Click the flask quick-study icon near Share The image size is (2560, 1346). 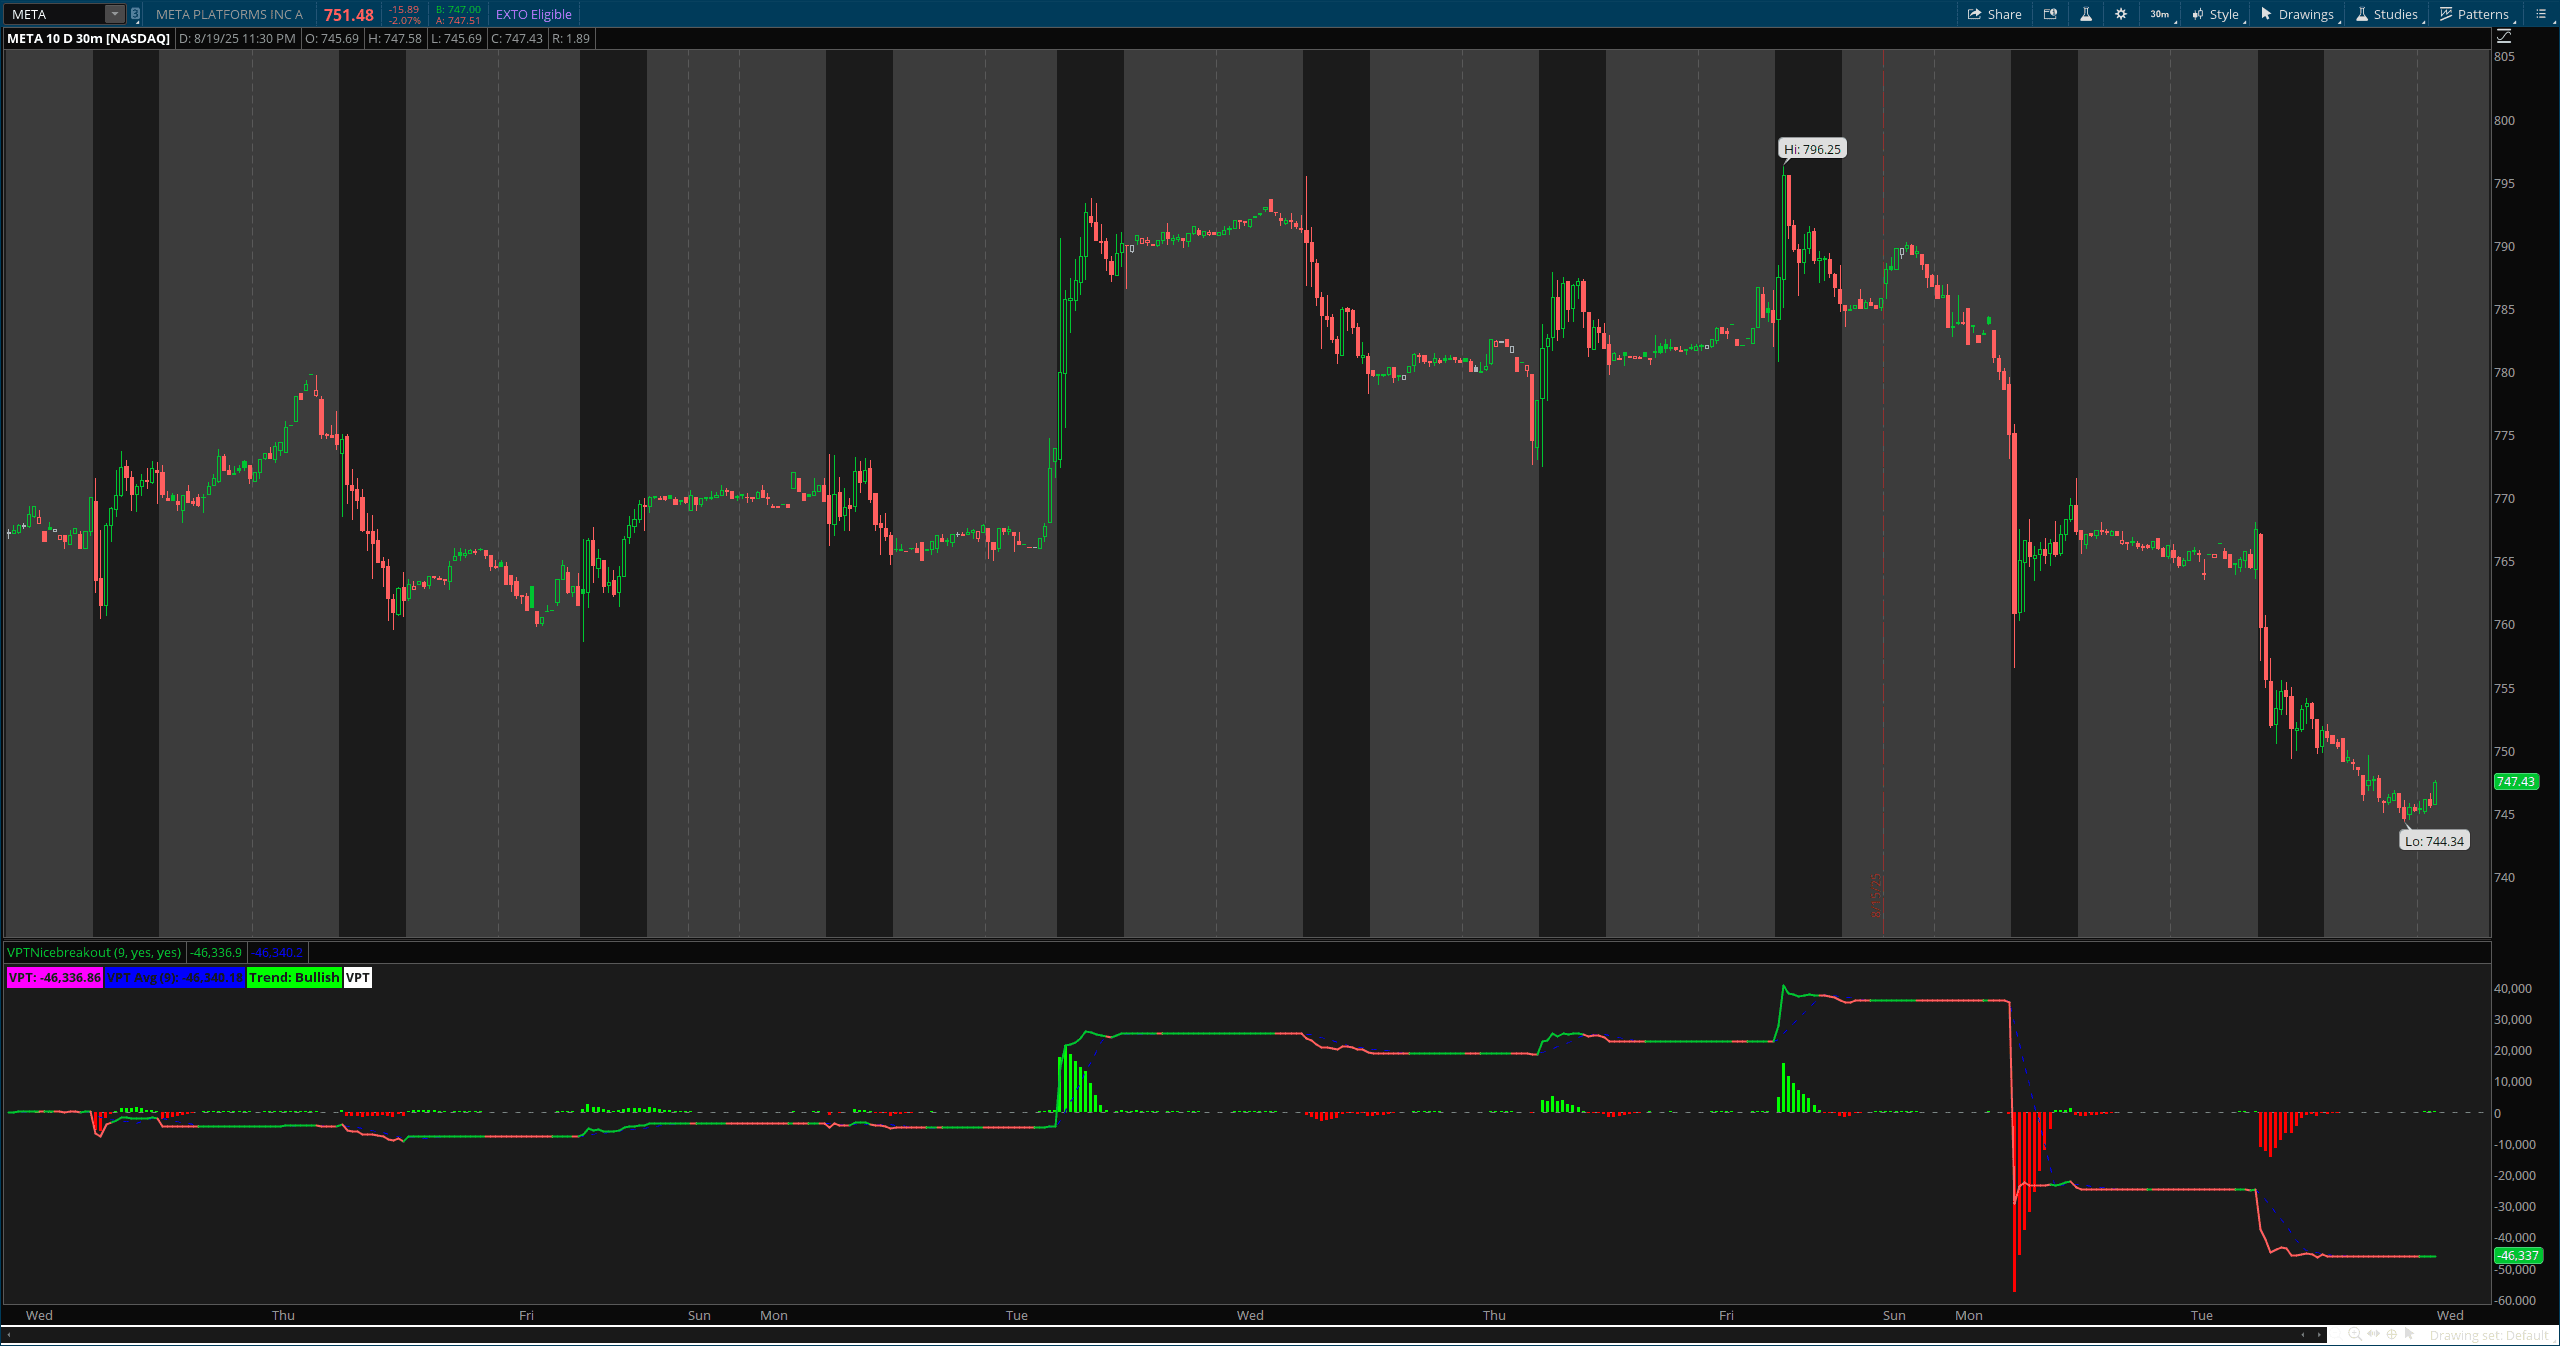(2086, 14)
